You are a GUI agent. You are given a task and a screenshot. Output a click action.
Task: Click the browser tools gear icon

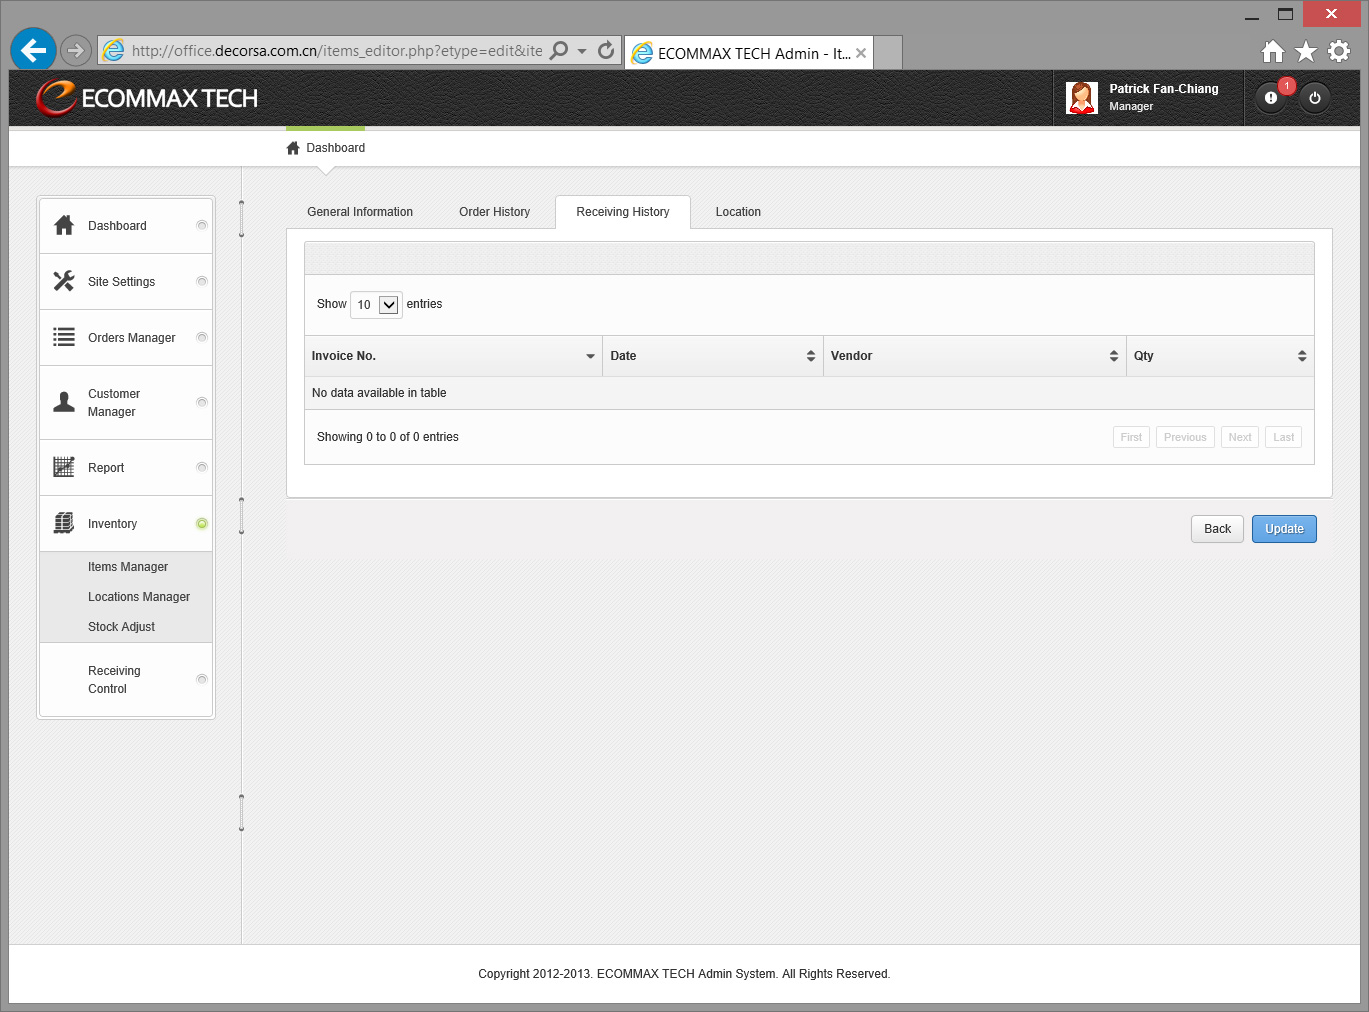click(1339, 51)
